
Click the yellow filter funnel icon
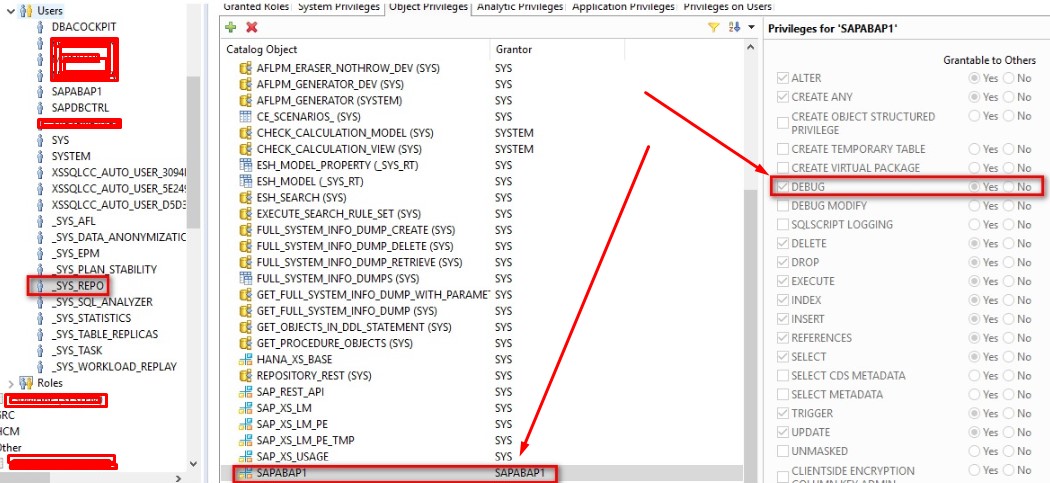coord(714,28)
